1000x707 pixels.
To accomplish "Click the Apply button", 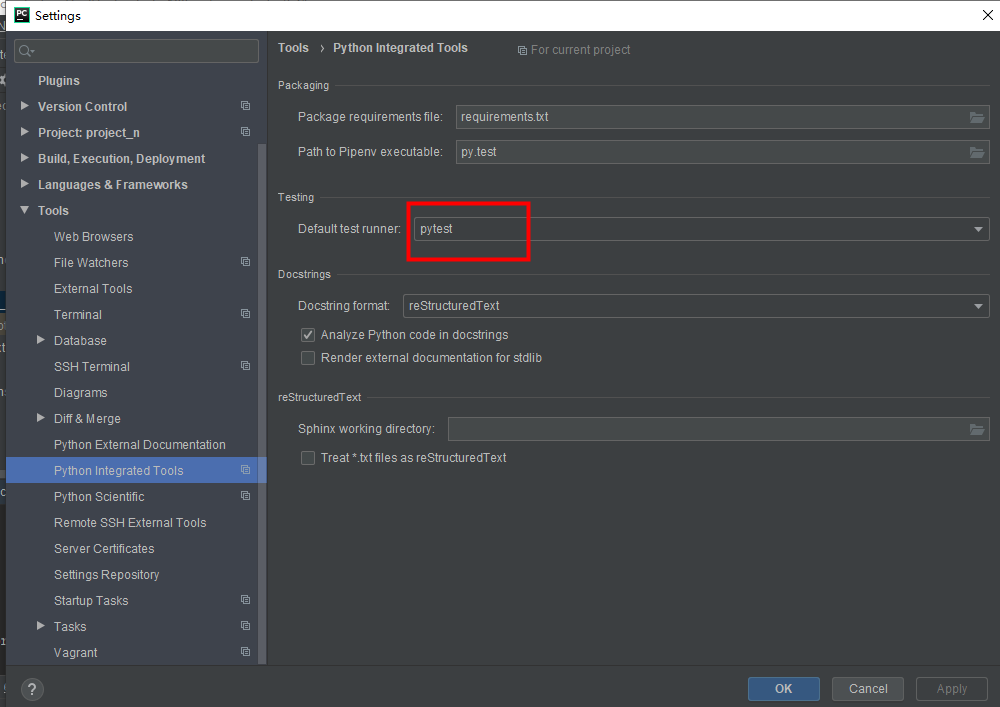I will pyautogui.click(x=952, y=689).
